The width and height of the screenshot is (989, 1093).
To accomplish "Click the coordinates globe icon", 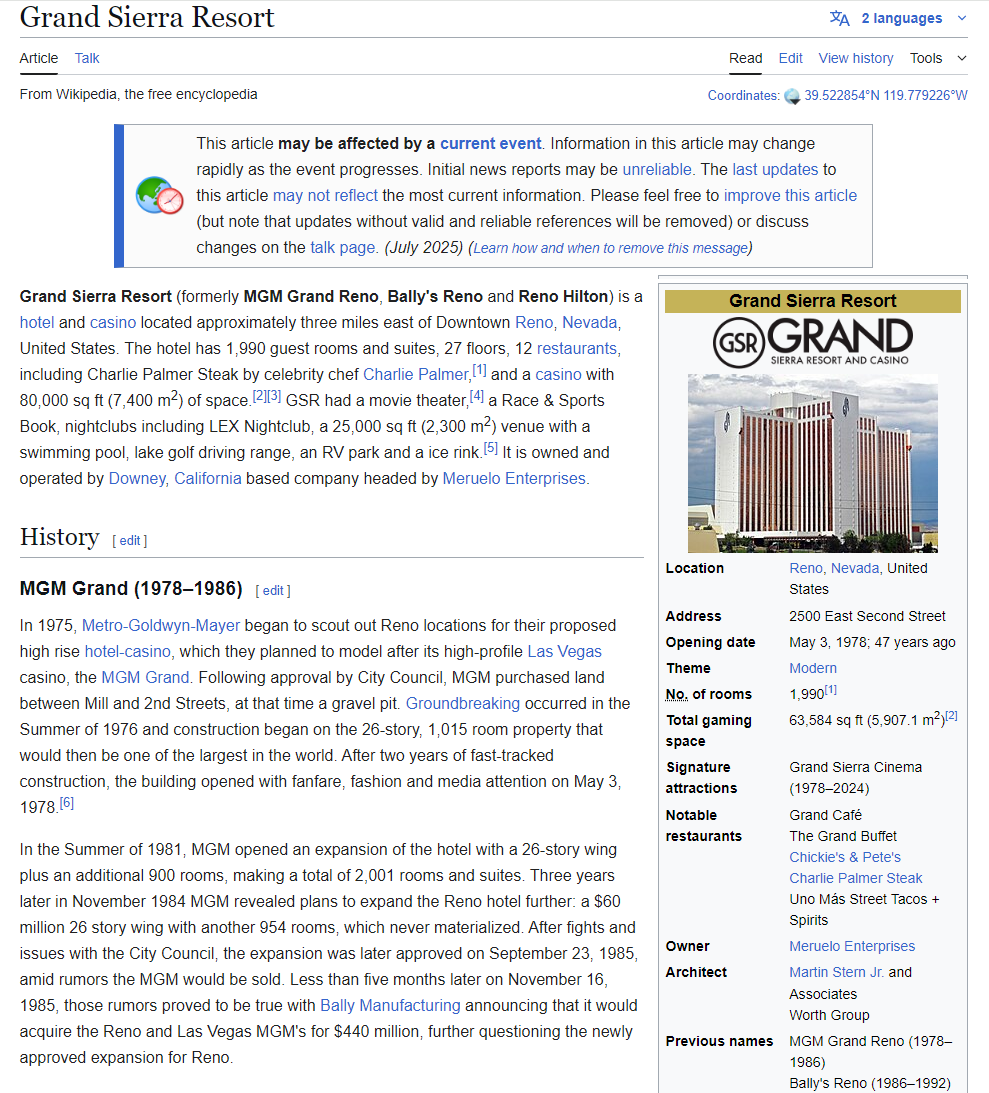I will click(x=792, y=96).
